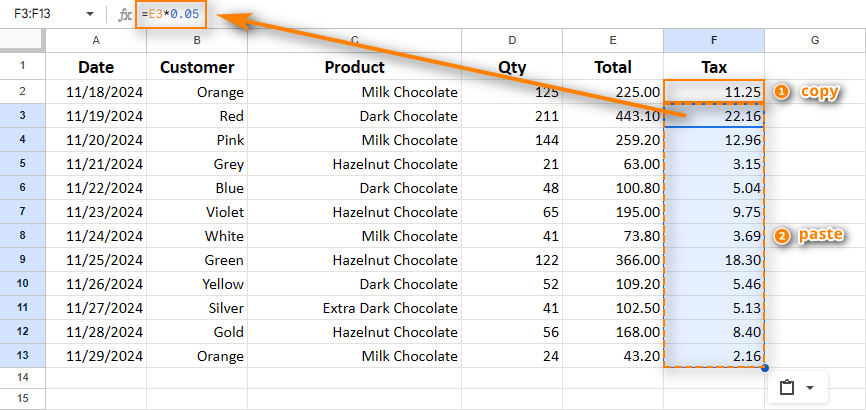Screen dimensions: 866x410
Task: Expand the Name box dropdown arrow
Action: pyautogui.click(x=89, y=14)
